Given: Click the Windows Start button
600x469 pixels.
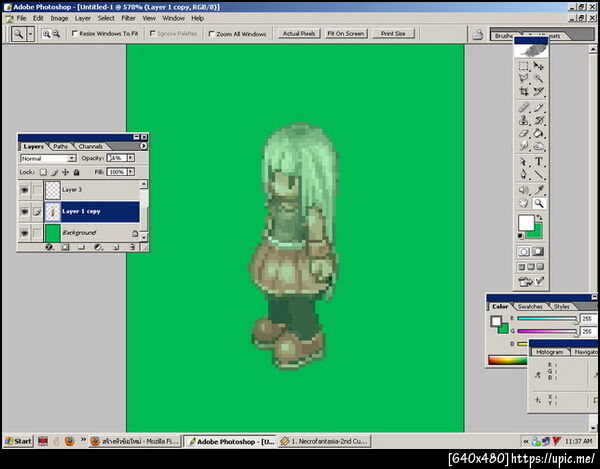Looking at the screenshot, I should click(x=18, y=441).
